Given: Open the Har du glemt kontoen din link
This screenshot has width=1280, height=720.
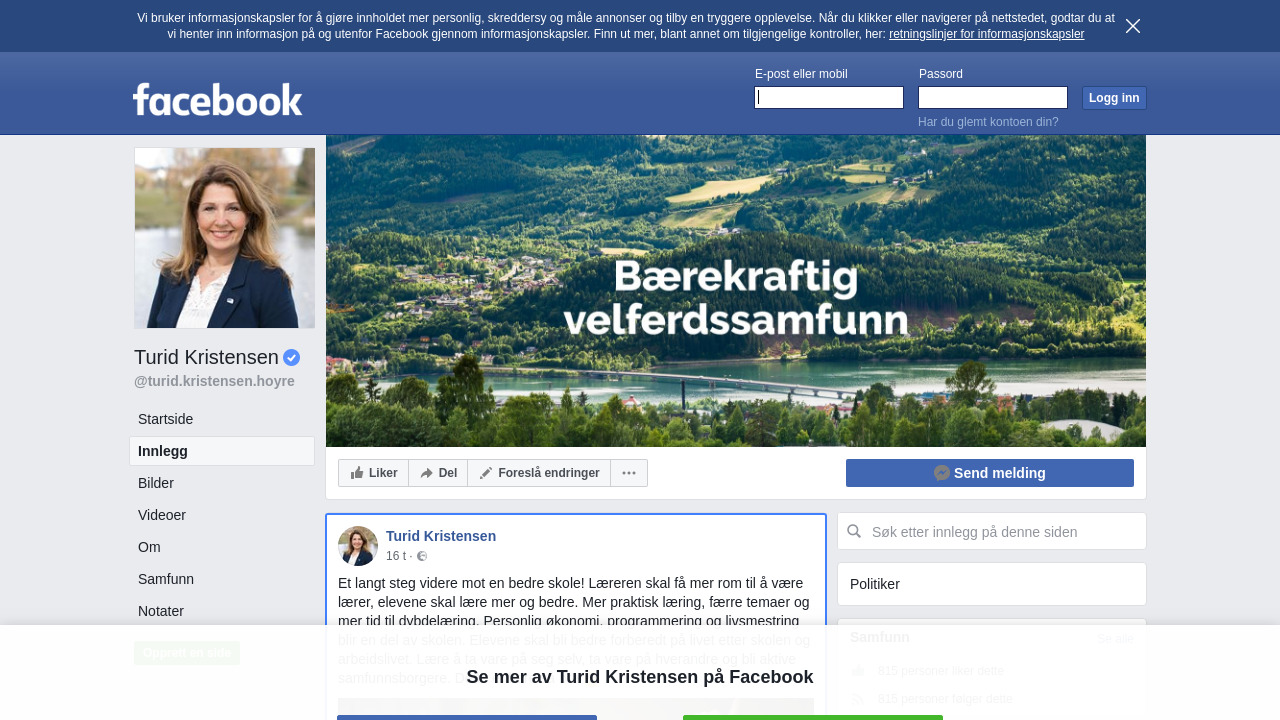Looking at the screenshot, I should click(988, 122).
